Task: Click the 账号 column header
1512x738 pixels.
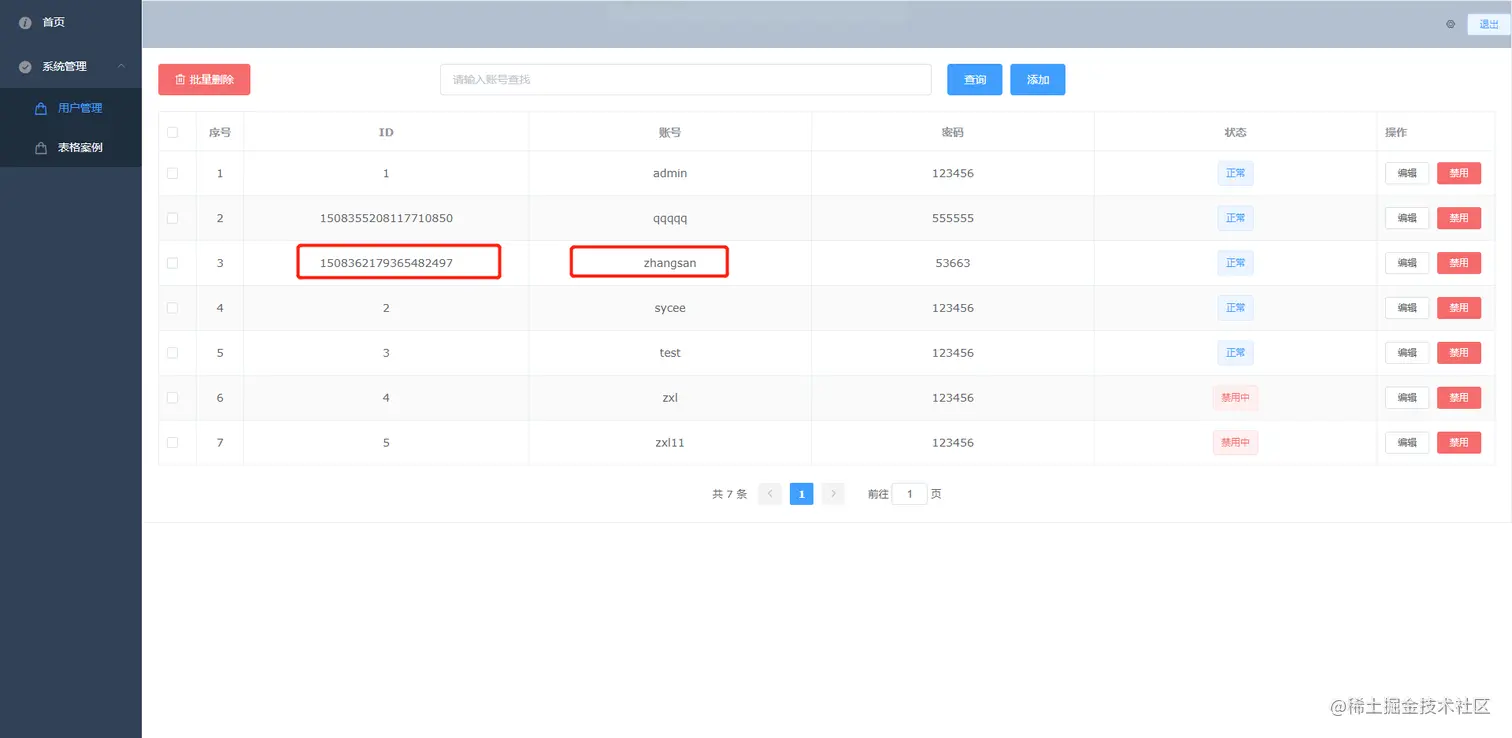Action: (x=670, y=132)
